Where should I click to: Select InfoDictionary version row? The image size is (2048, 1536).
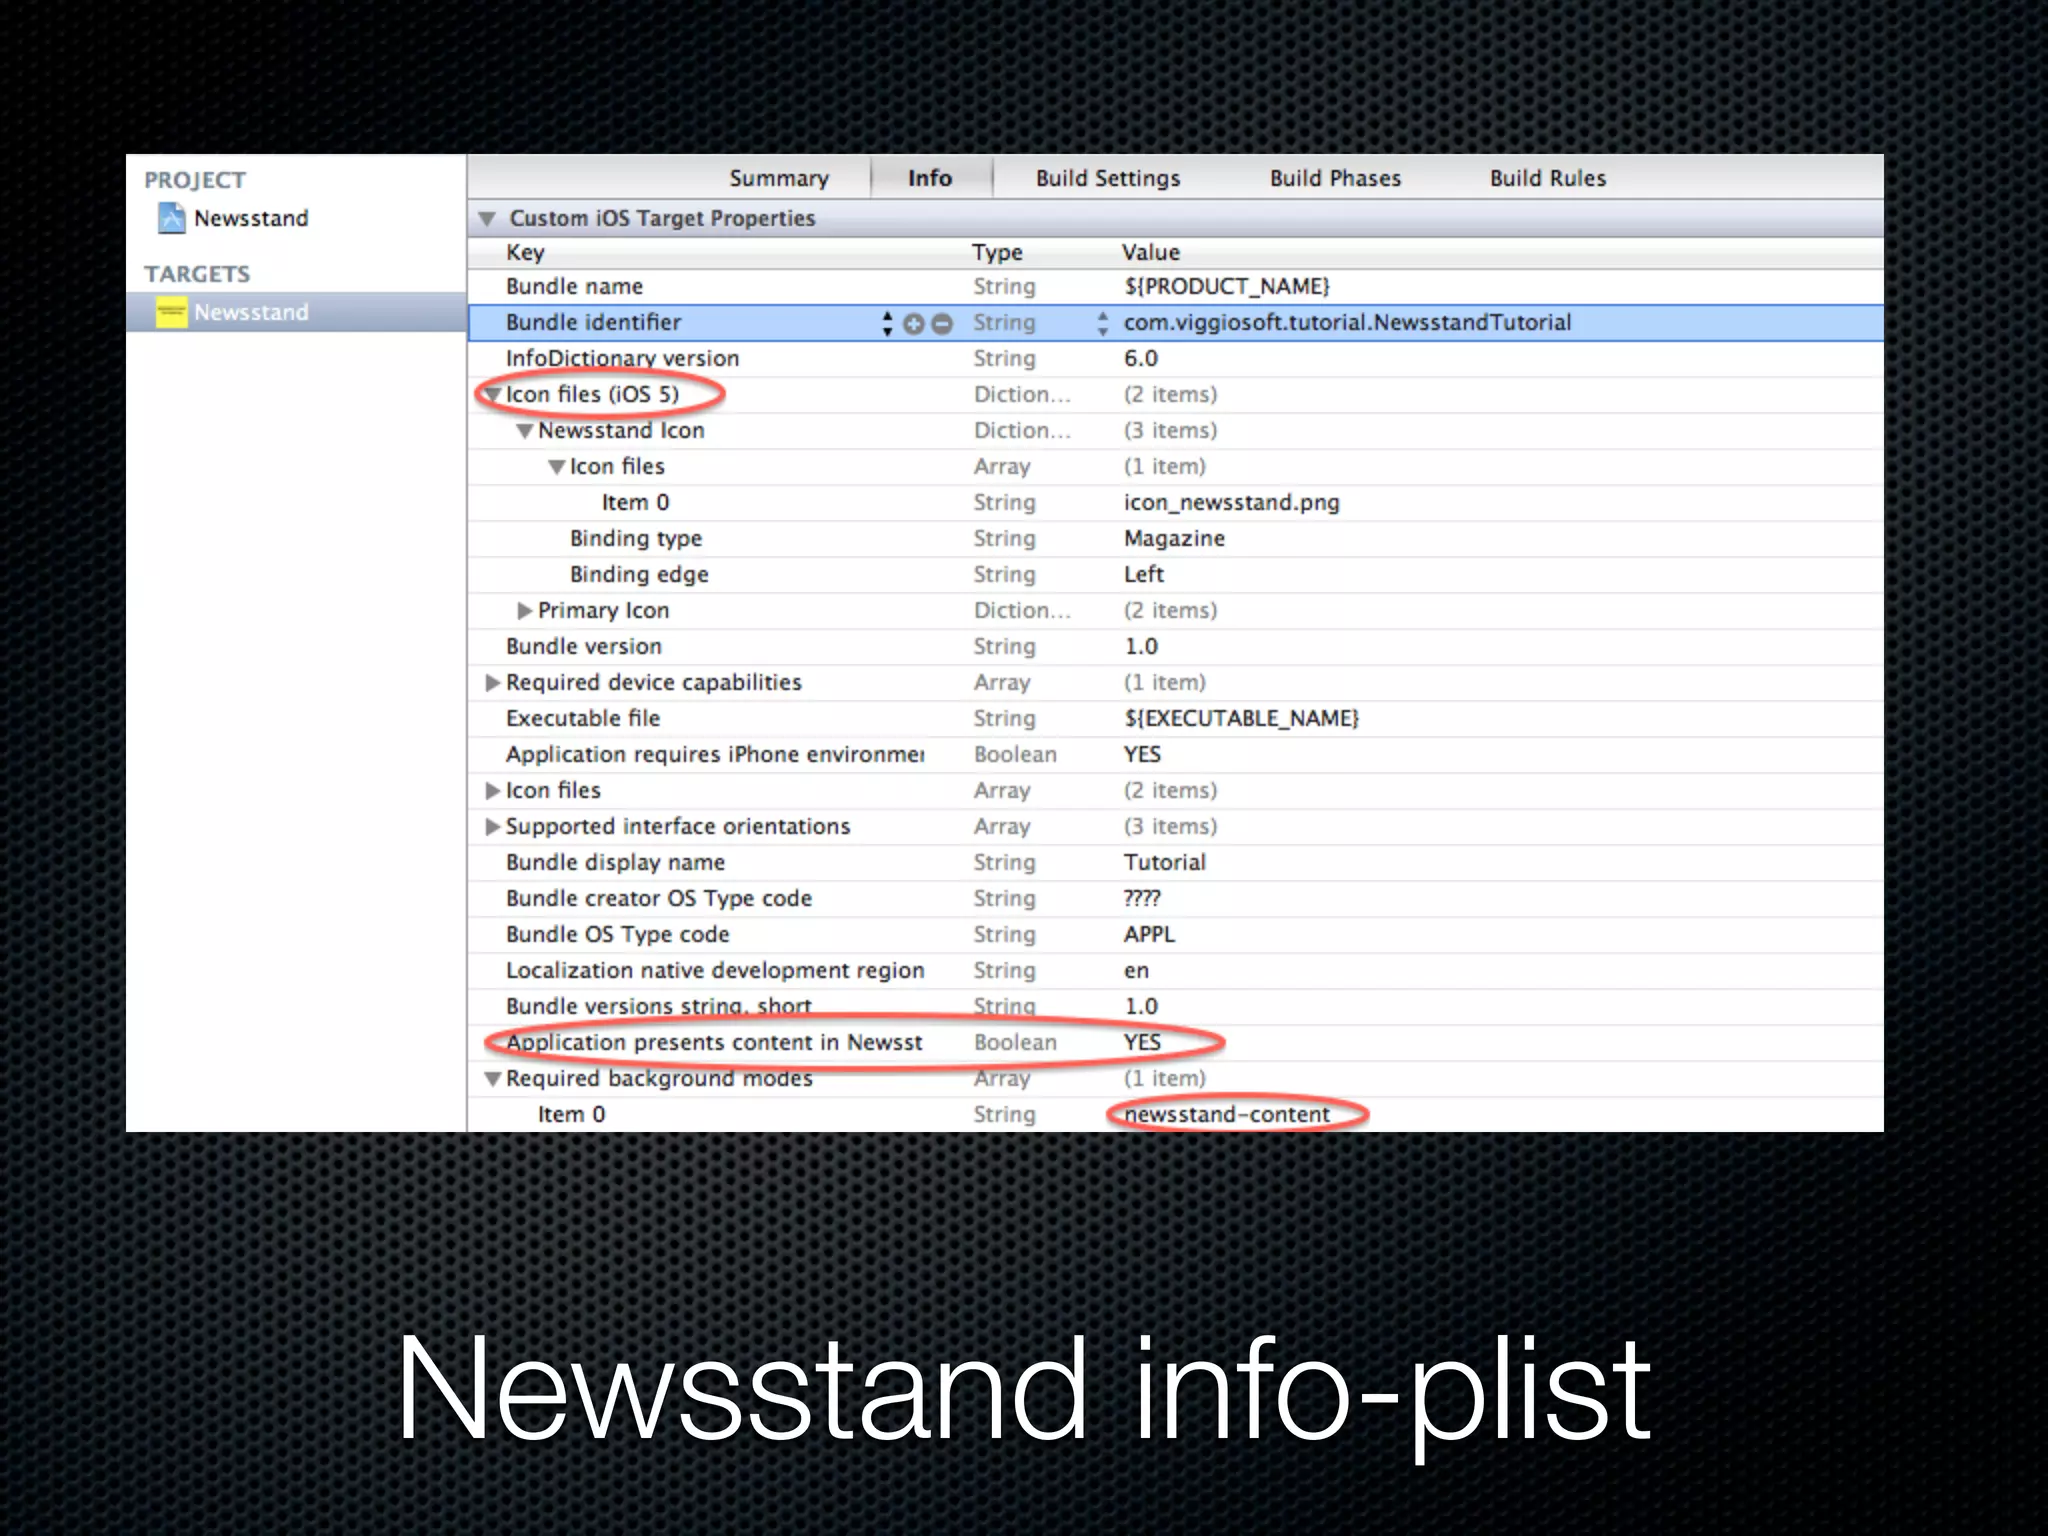(1175, 359)
